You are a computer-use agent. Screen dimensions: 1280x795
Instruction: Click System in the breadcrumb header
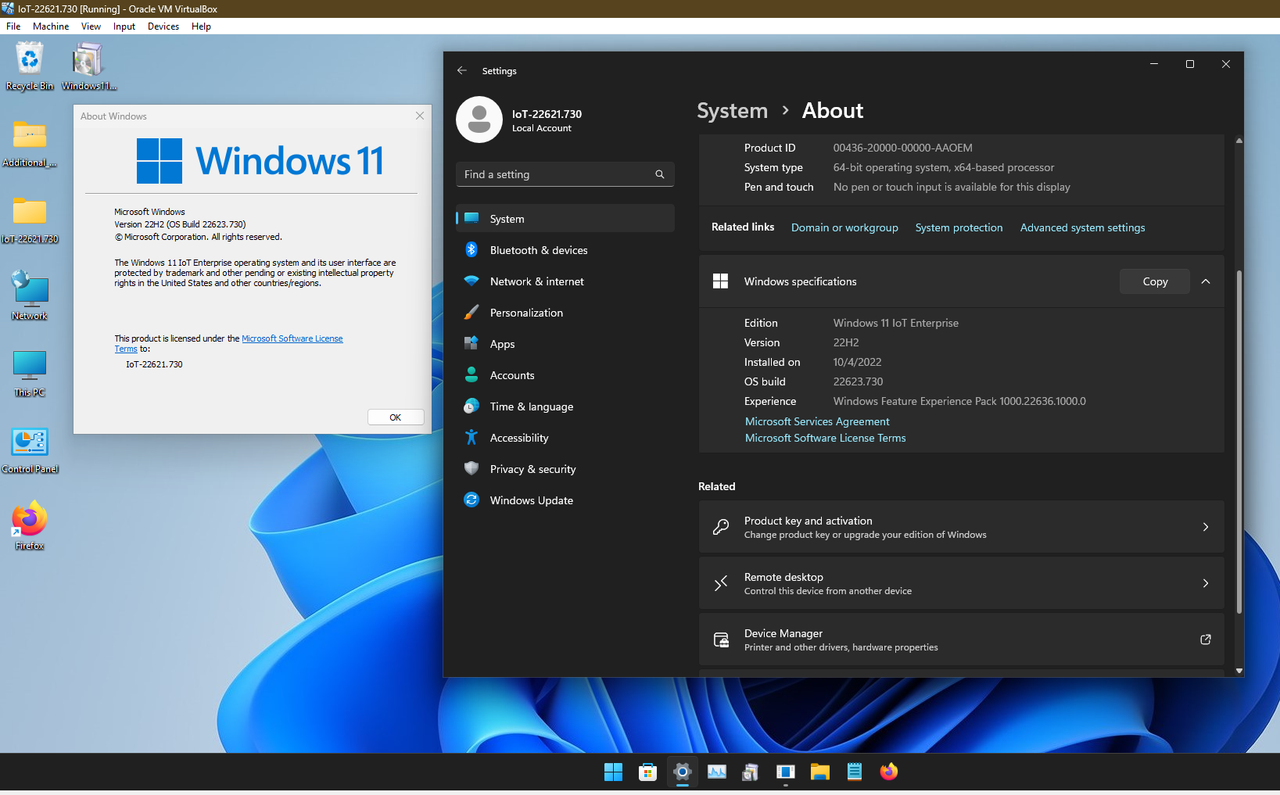coord(732,111)
